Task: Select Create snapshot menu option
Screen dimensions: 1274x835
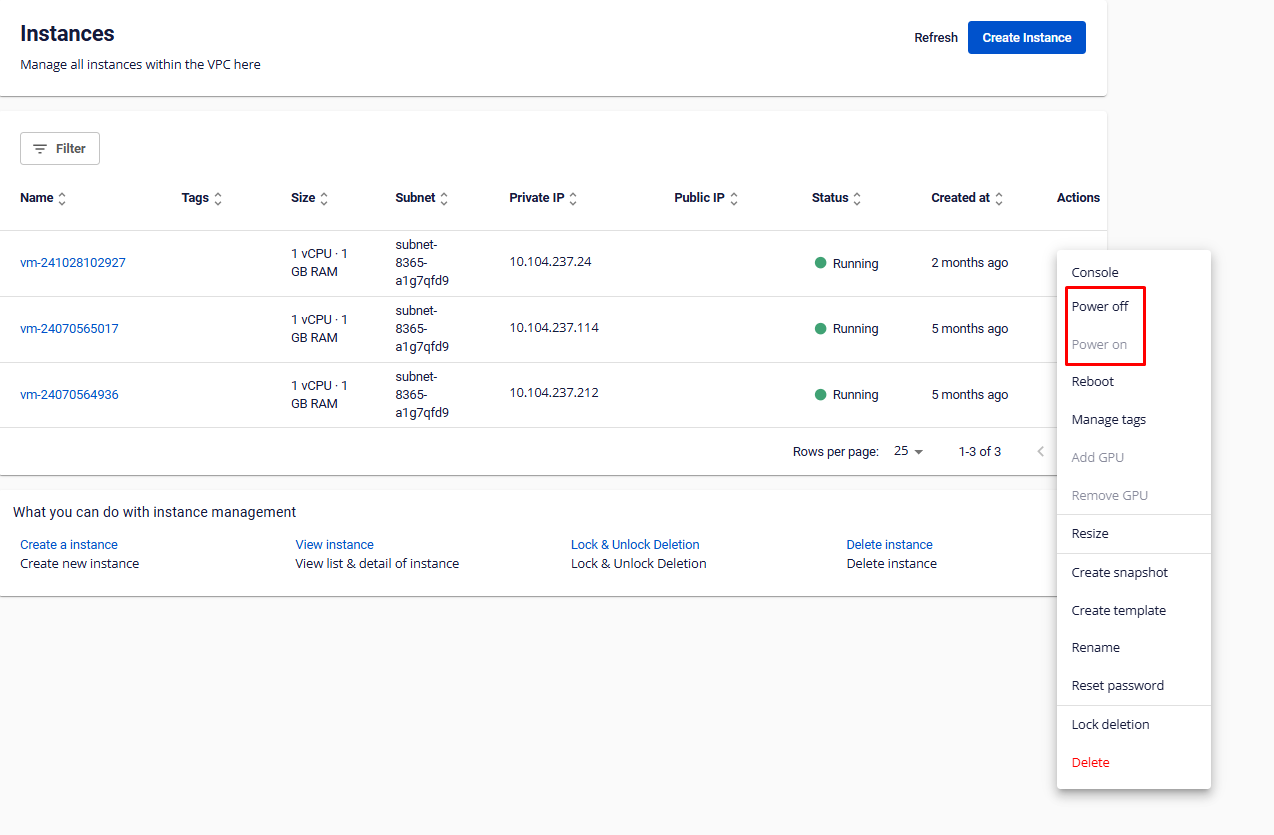Action: click(1119, 573)
